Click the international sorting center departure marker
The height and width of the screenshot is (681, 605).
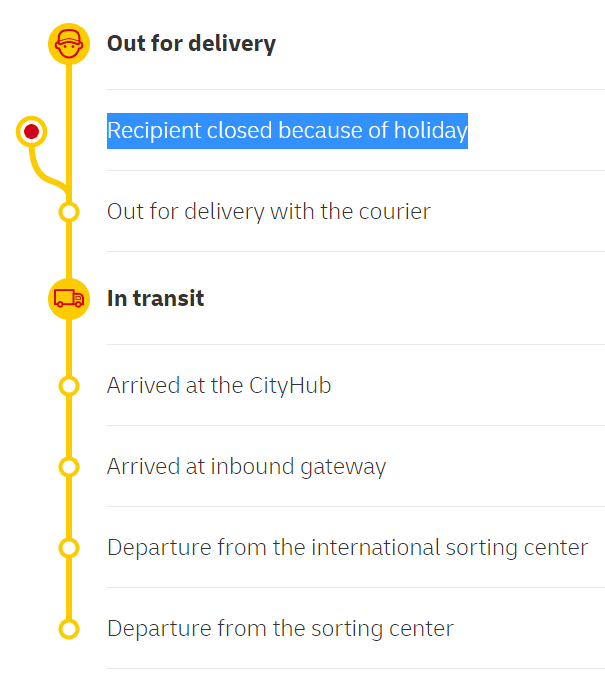coord(68,548)
